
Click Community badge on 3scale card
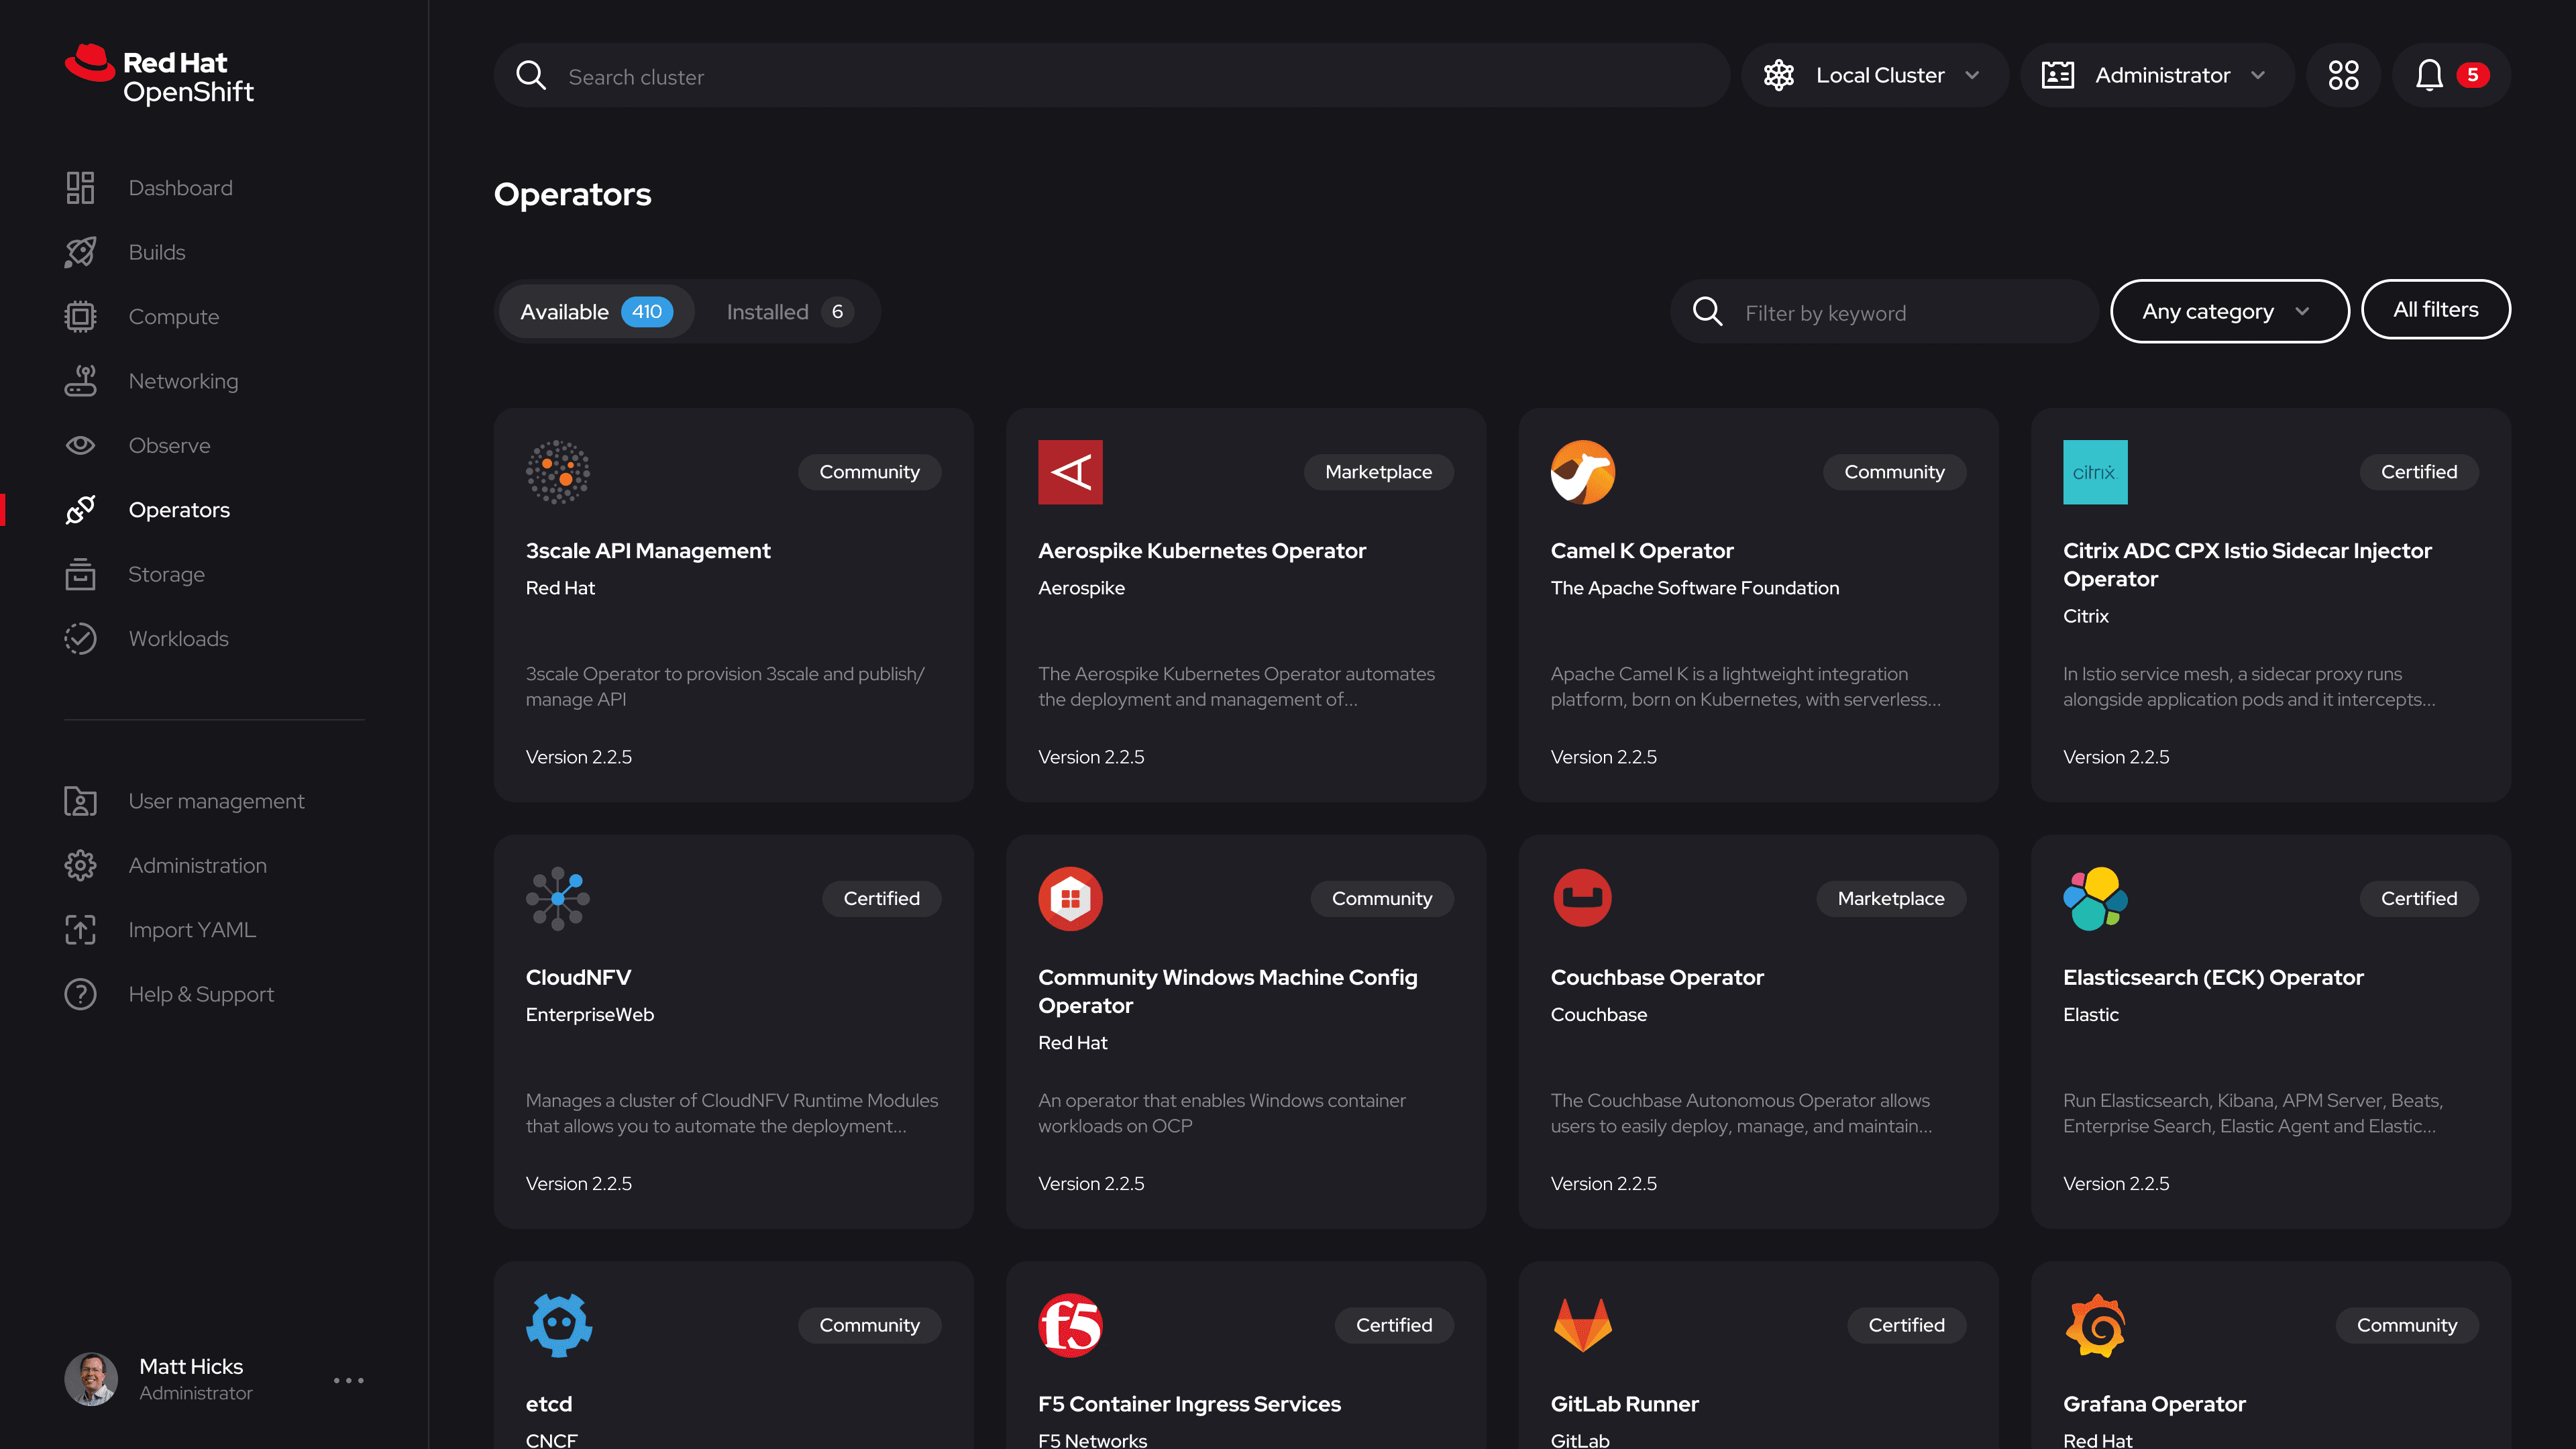(x=869, y=472)
